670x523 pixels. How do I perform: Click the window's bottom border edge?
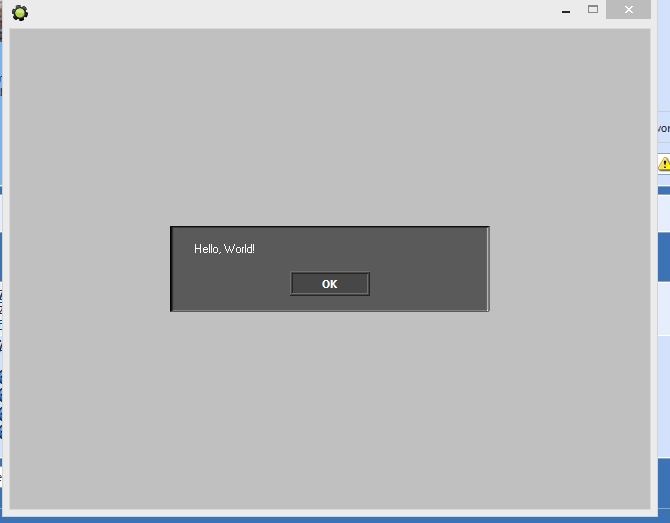coord(330,513)
